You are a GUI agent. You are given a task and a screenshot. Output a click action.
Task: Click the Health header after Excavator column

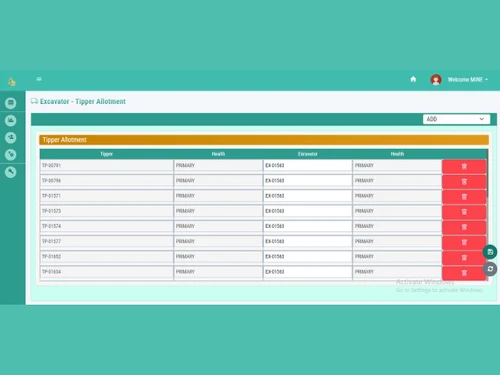(397, 154)
